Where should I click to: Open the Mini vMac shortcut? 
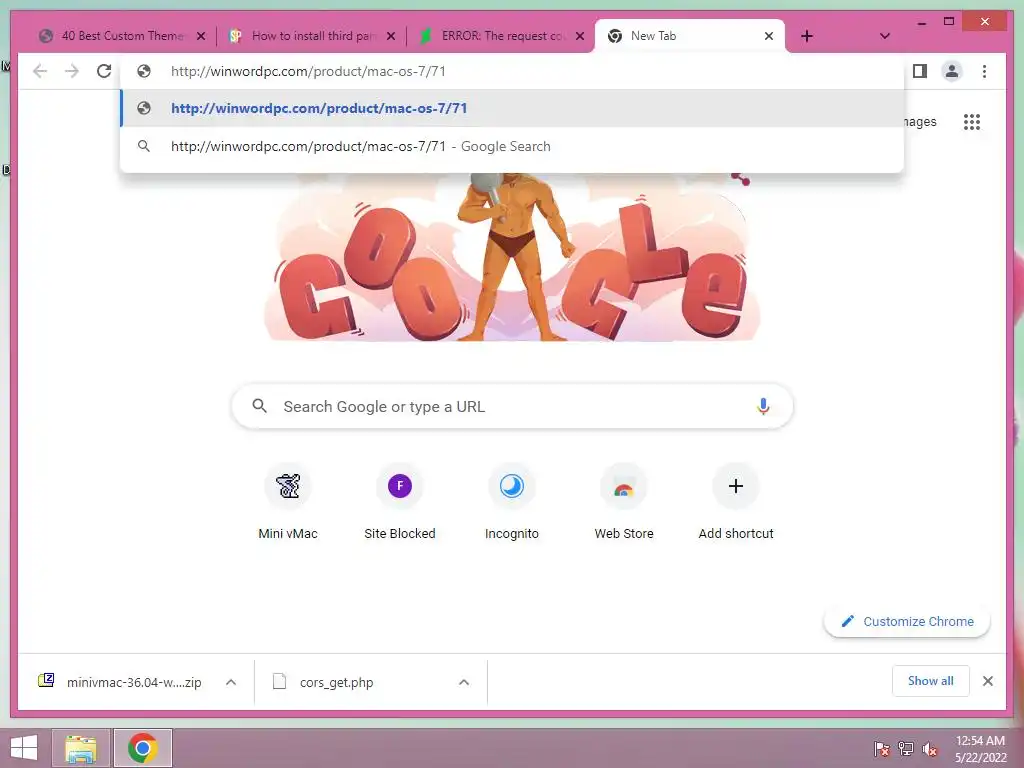(x=288, y=502)
